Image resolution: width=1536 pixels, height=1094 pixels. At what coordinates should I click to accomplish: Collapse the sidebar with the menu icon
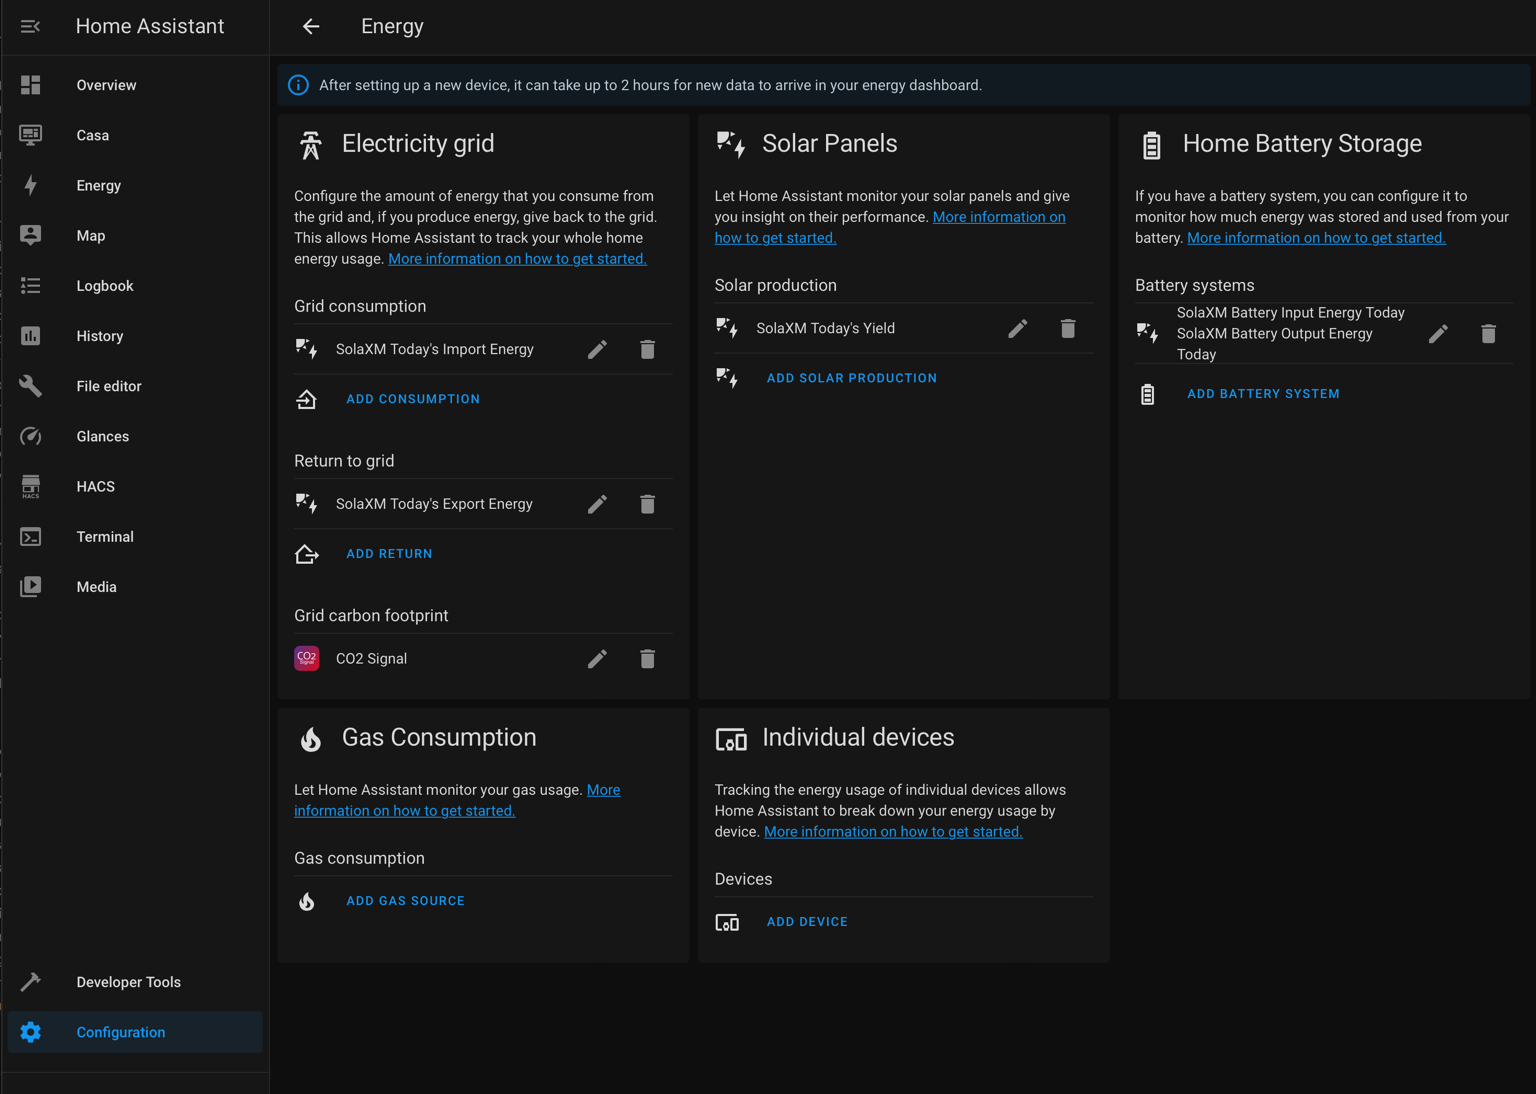(x=30, y=26)
